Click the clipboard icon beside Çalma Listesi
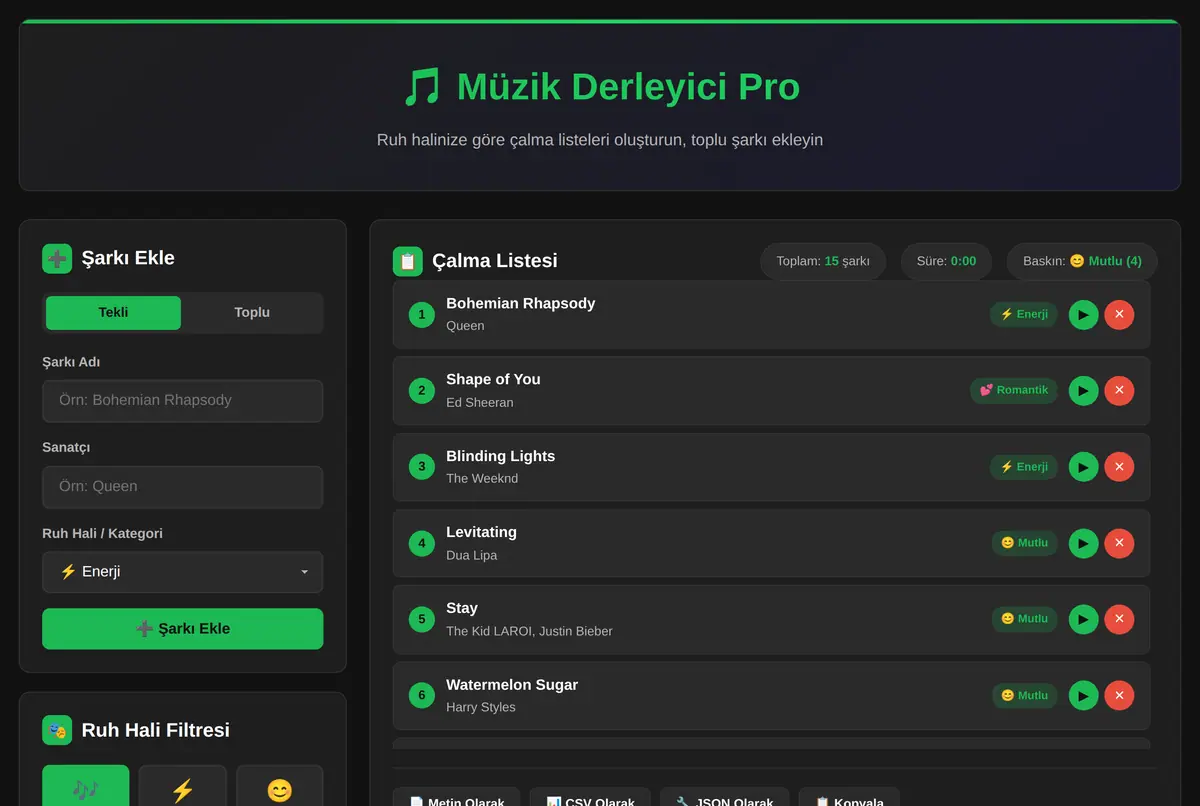This screenshot has width=1200, height=806. coord(408,261)
